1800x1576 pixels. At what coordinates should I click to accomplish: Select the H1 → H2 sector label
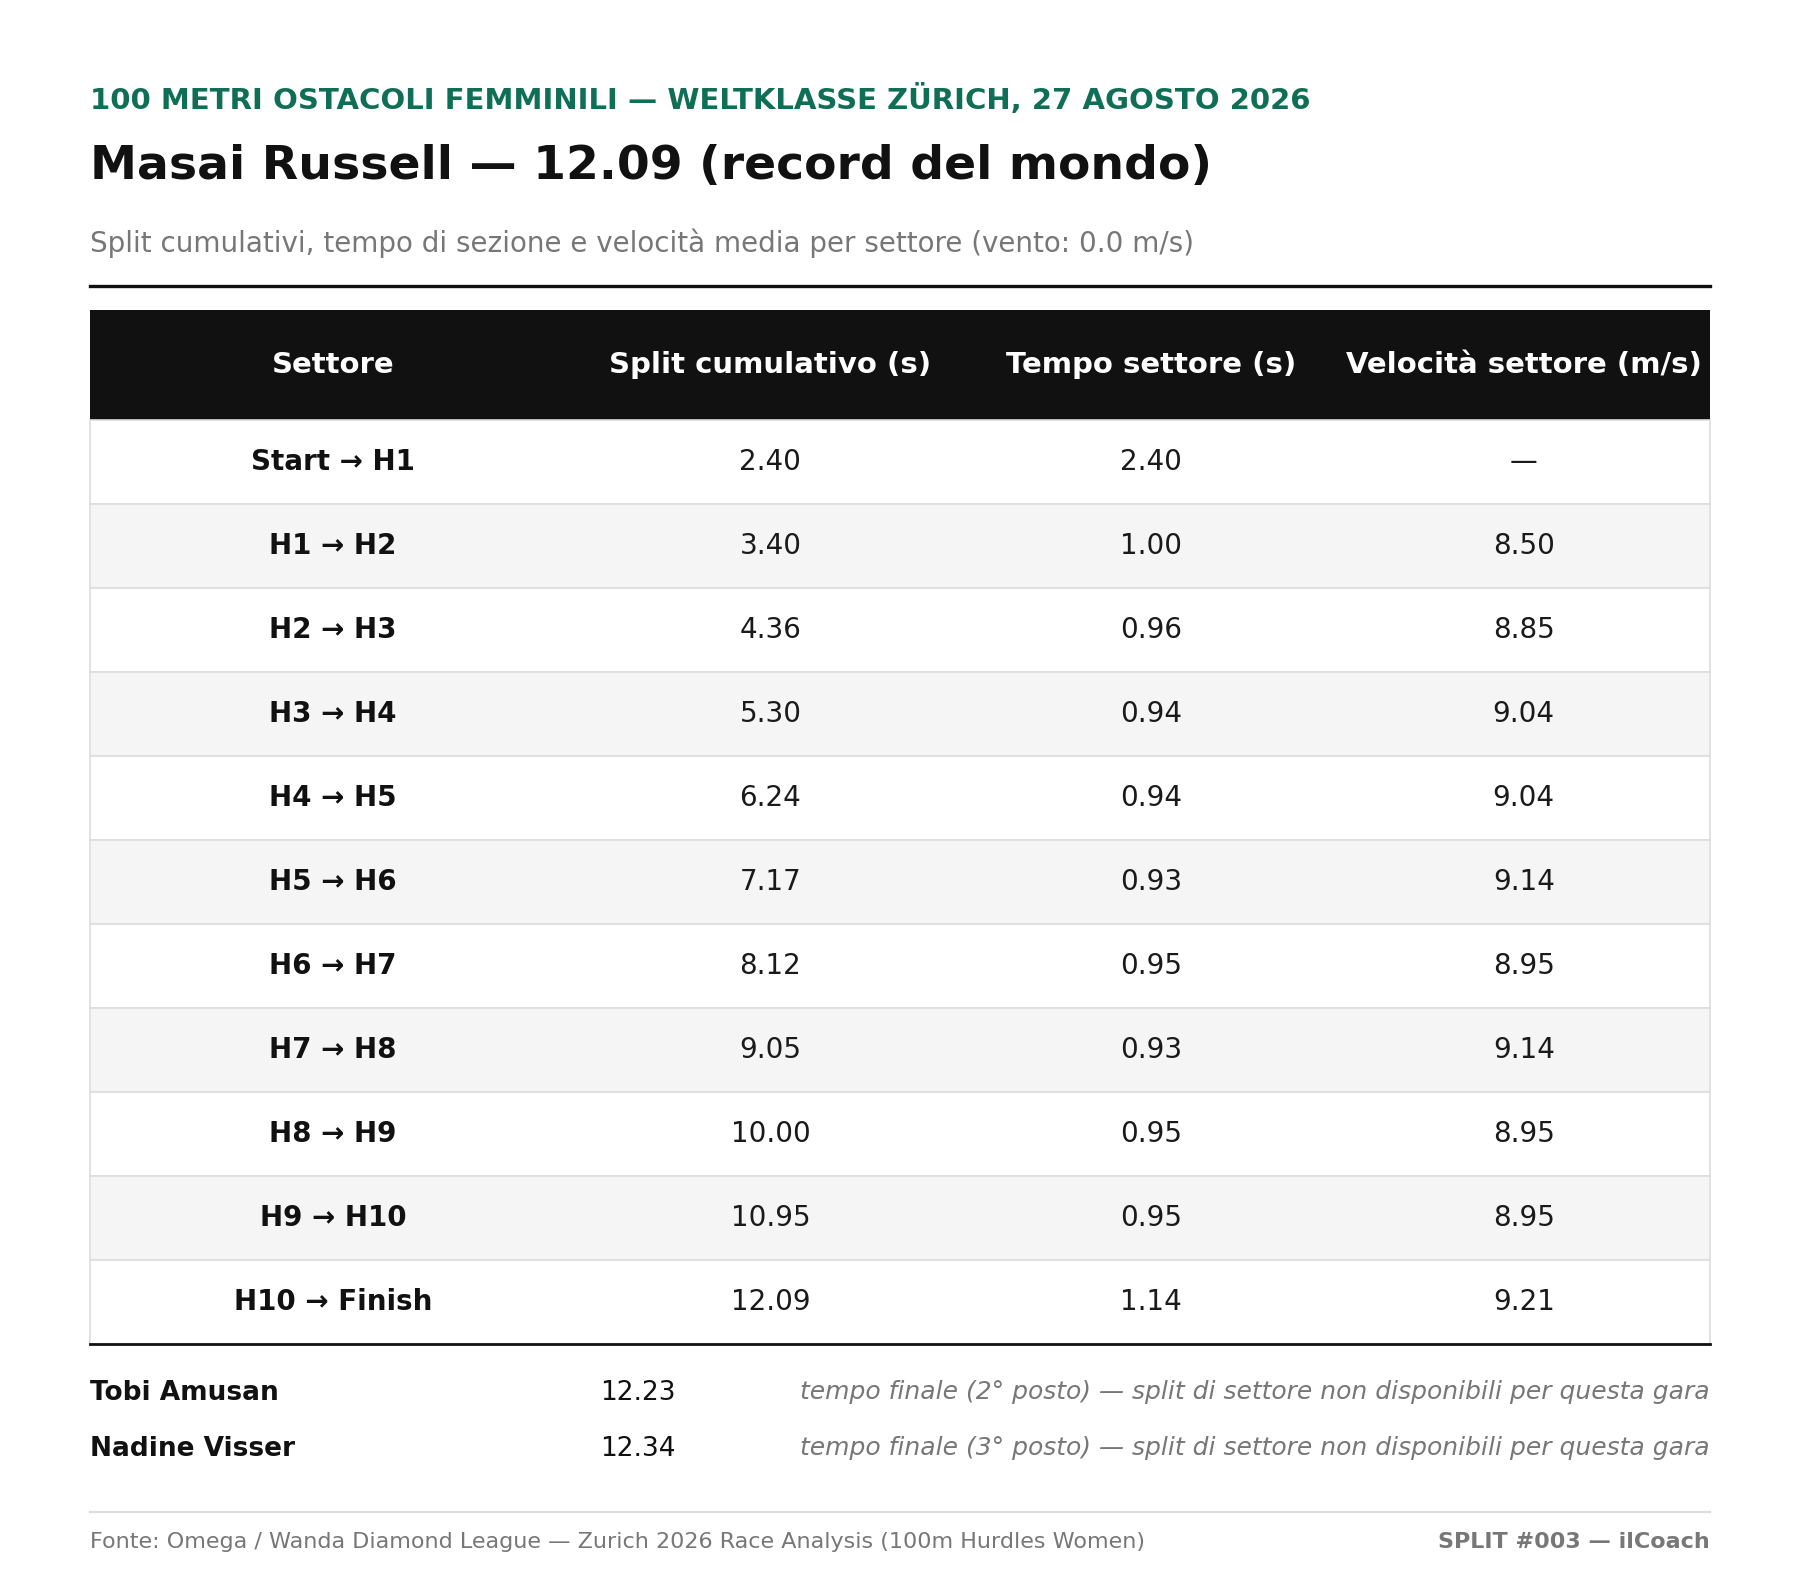333,545
